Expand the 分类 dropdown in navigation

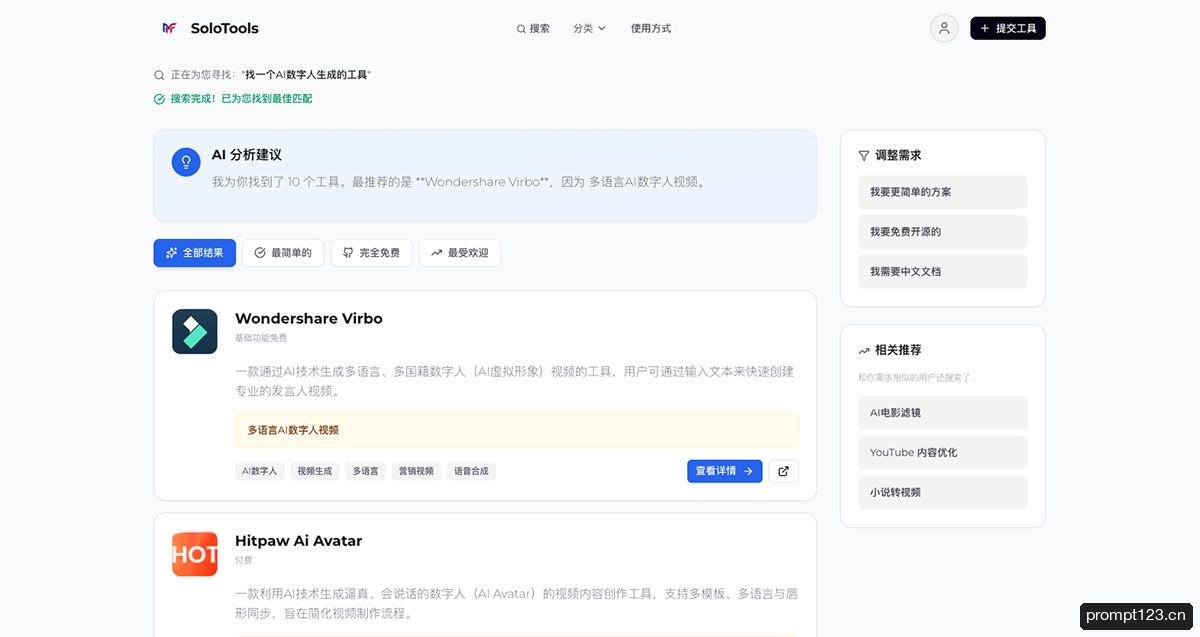coord(589,28)
